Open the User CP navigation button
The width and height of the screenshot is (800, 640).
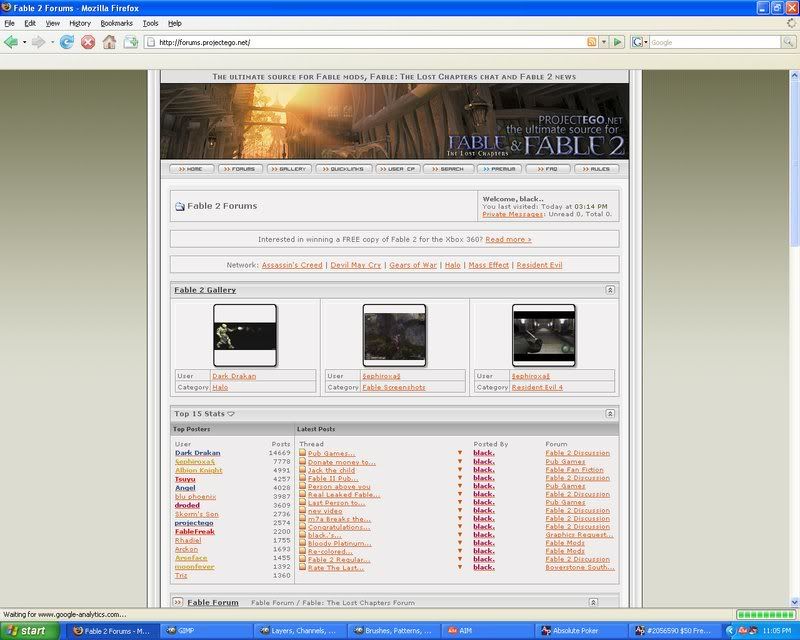click(398, 169)
